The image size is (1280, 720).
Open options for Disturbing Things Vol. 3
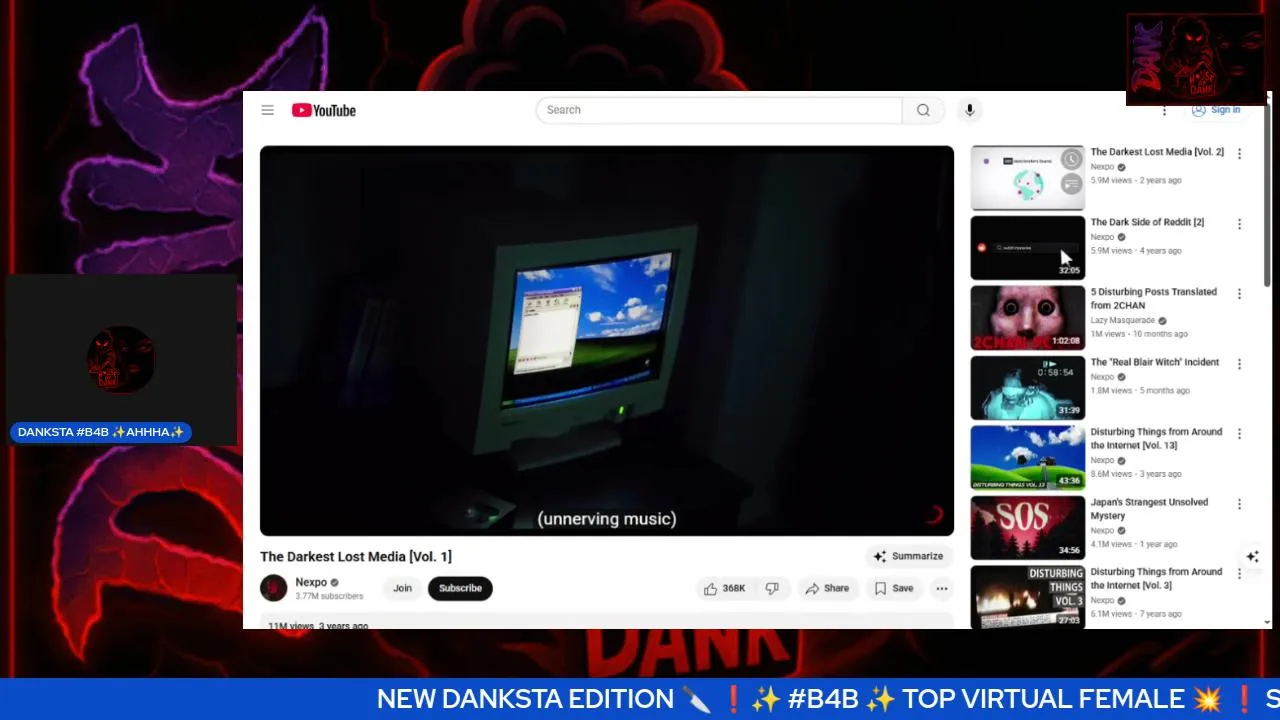click(1239, 574)
